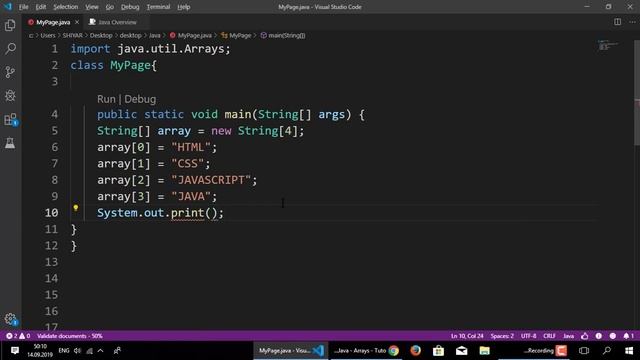Open the File menu

point(23,7)
